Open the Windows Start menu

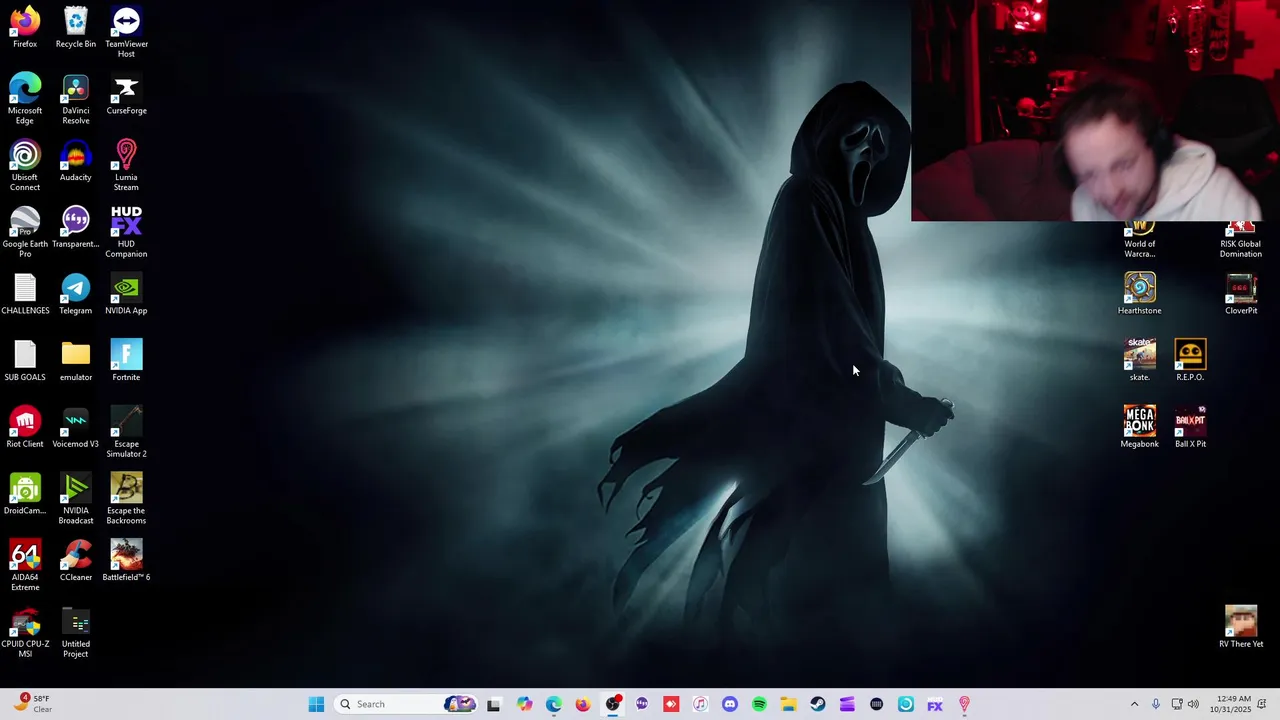316,704
